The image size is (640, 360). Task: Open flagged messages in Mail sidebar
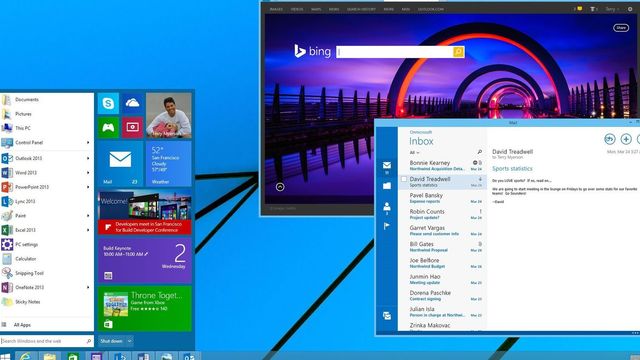click(387, 226)
